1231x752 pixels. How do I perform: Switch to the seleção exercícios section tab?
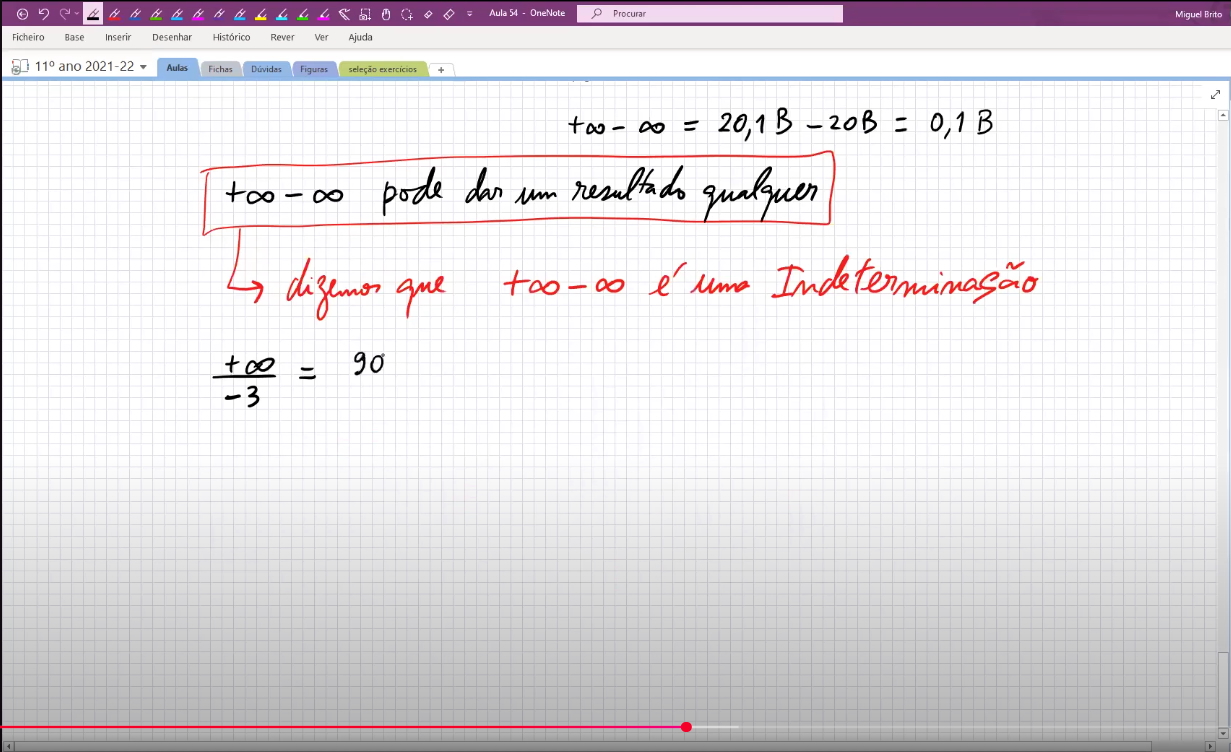pos(383,69)
